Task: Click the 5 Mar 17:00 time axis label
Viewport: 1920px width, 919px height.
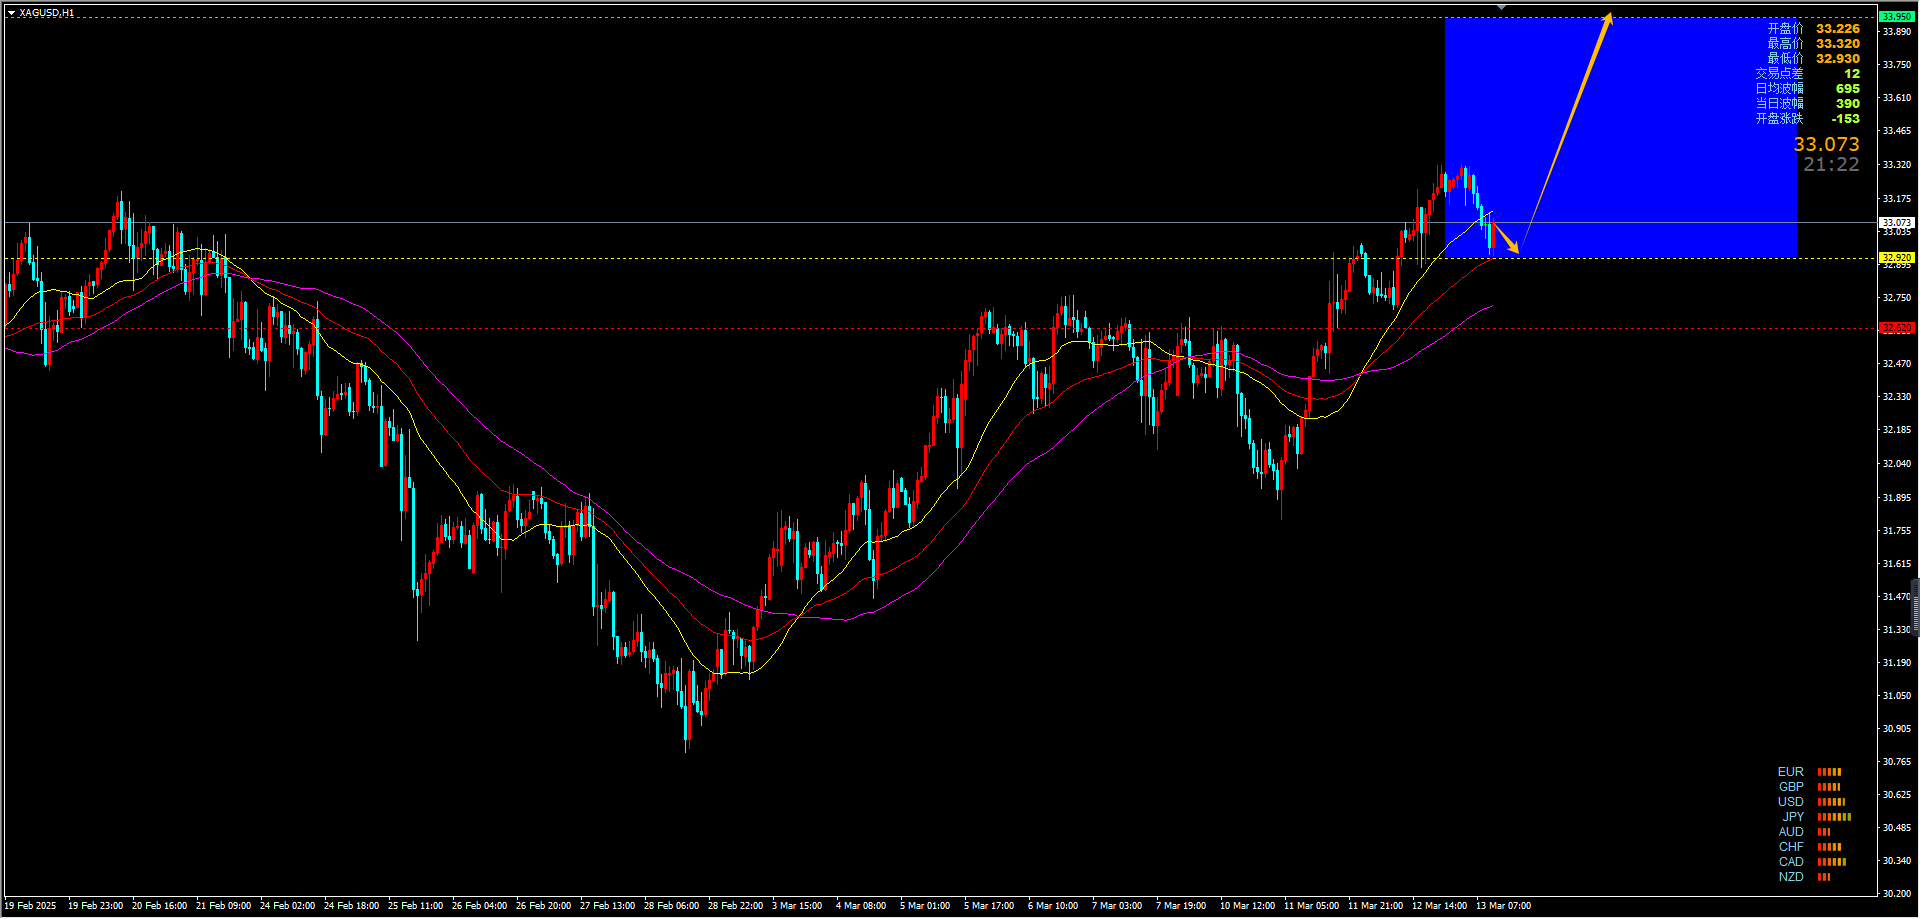Action: pos(989,906)
